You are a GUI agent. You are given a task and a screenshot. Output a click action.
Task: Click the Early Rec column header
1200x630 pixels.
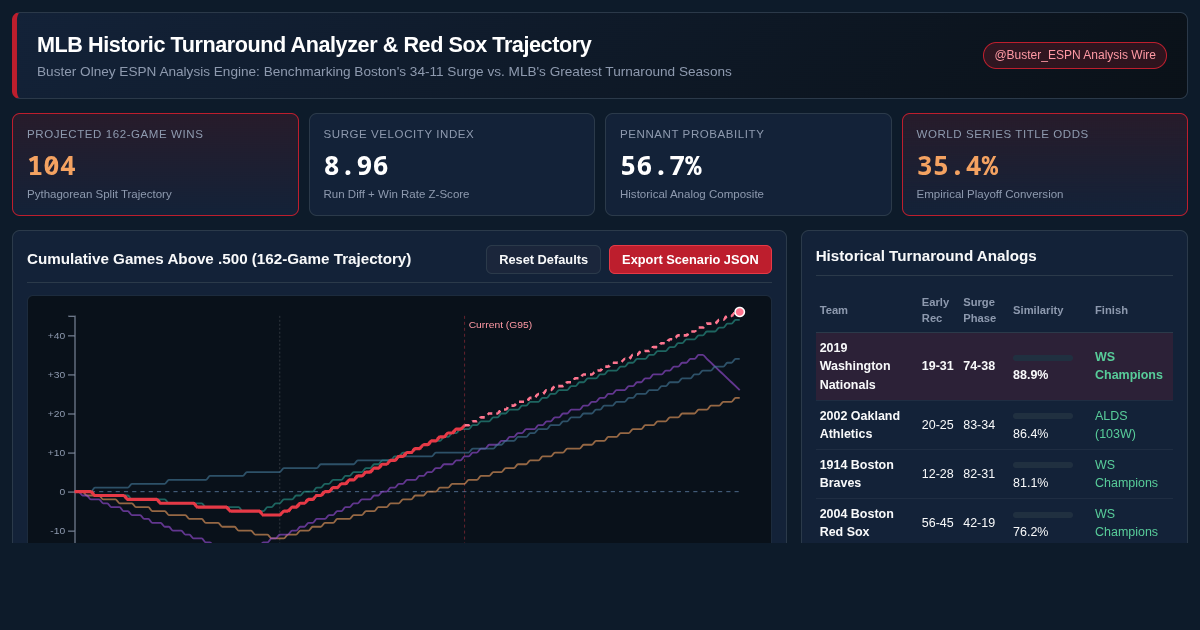[935, 310]
